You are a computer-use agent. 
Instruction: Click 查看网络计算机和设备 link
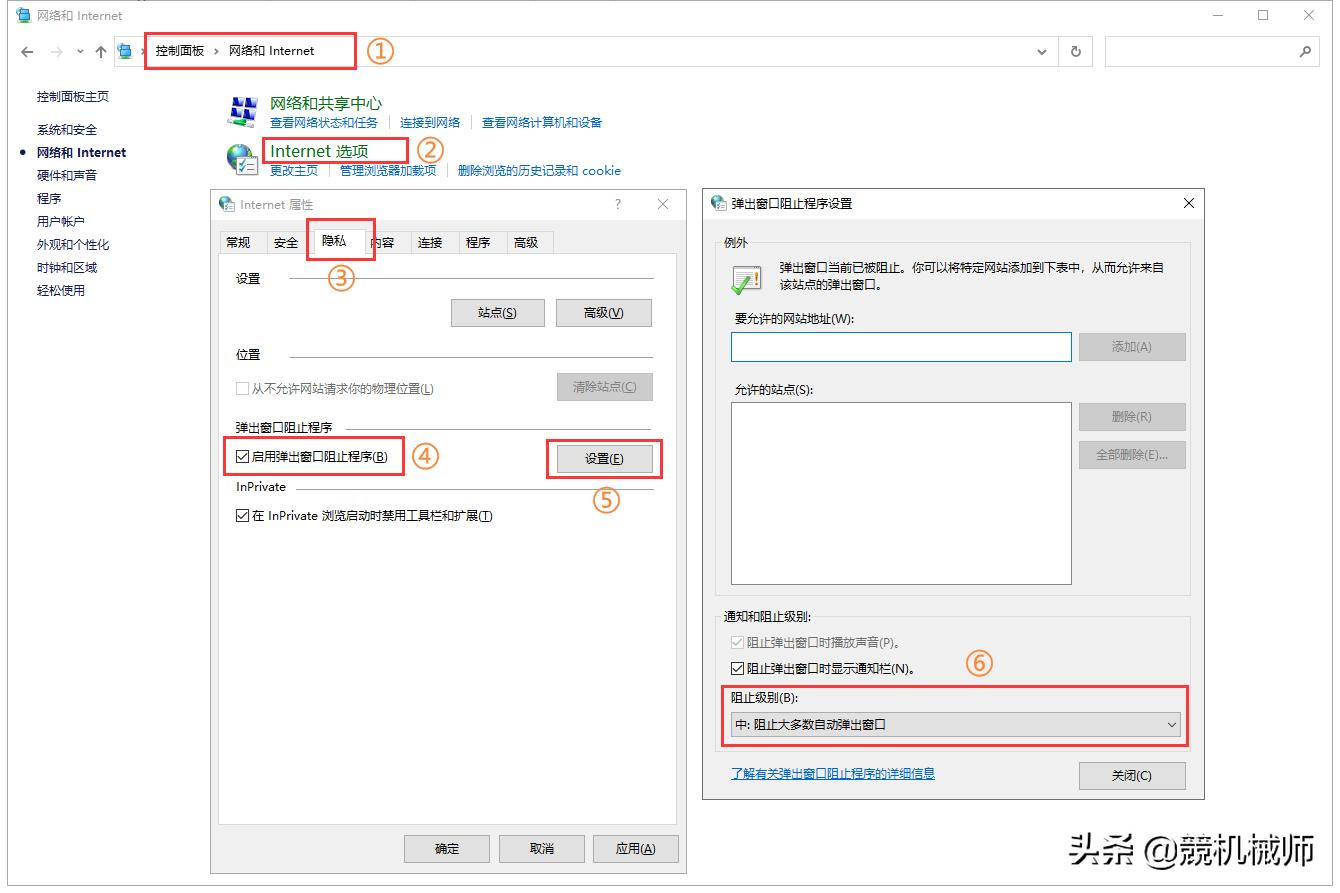[x=542, y=122]
